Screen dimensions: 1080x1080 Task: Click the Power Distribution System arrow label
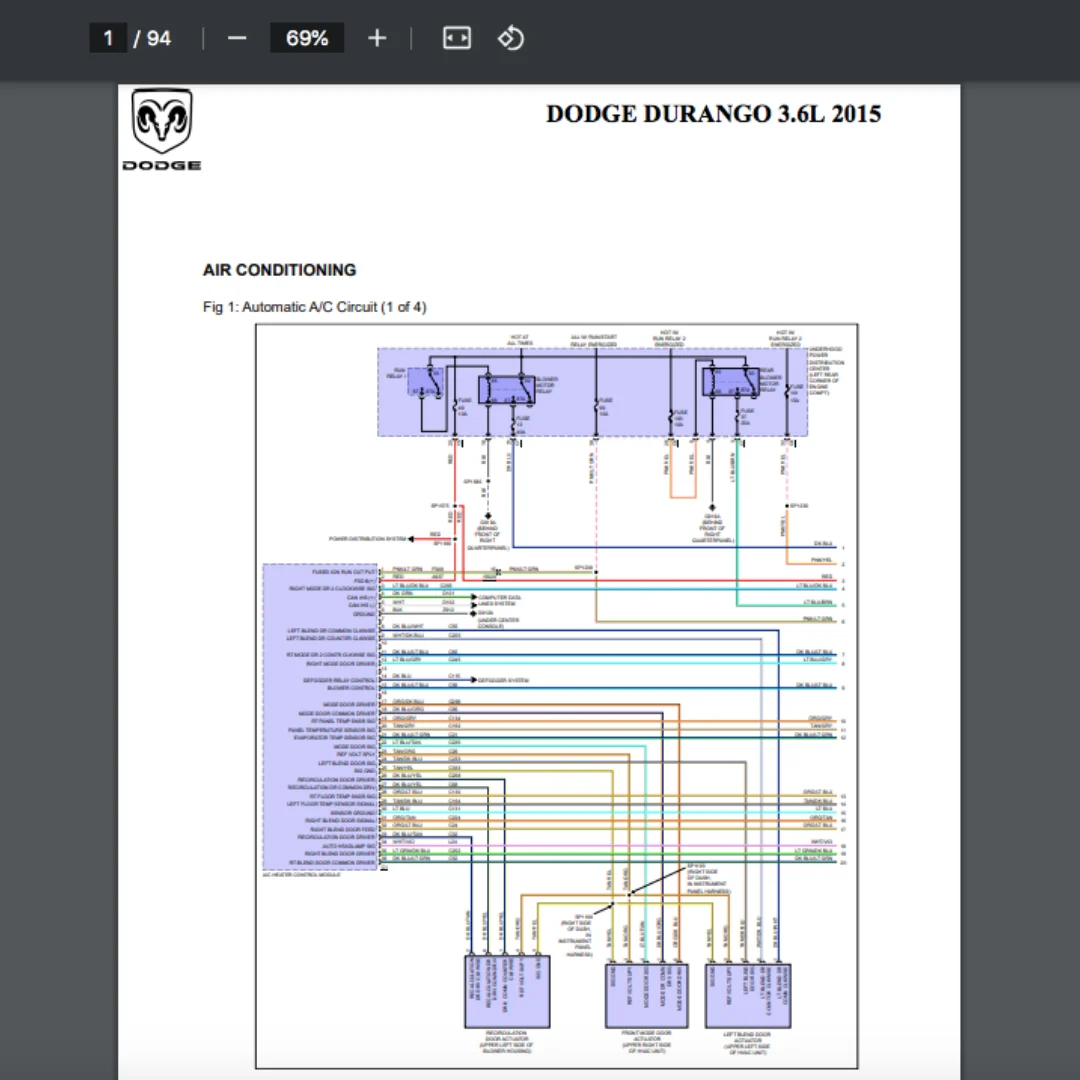368,539
